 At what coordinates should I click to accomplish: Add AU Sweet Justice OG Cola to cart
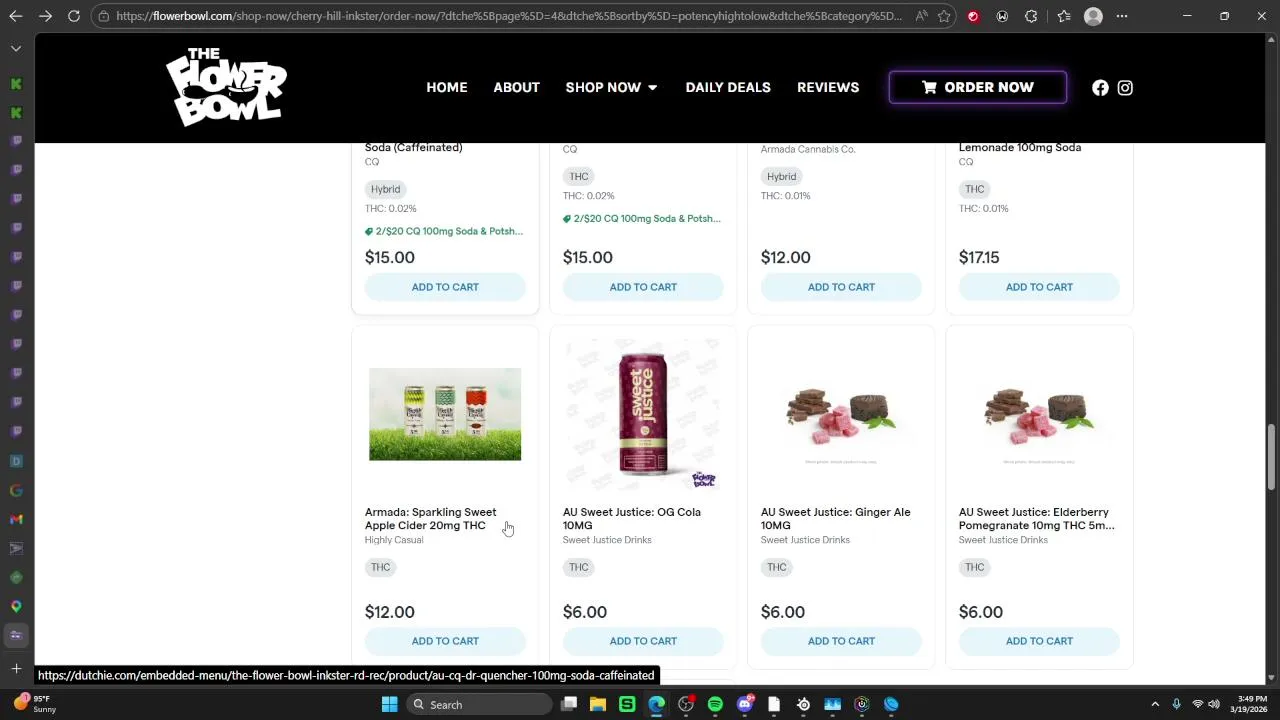click(x=643, y=641)
